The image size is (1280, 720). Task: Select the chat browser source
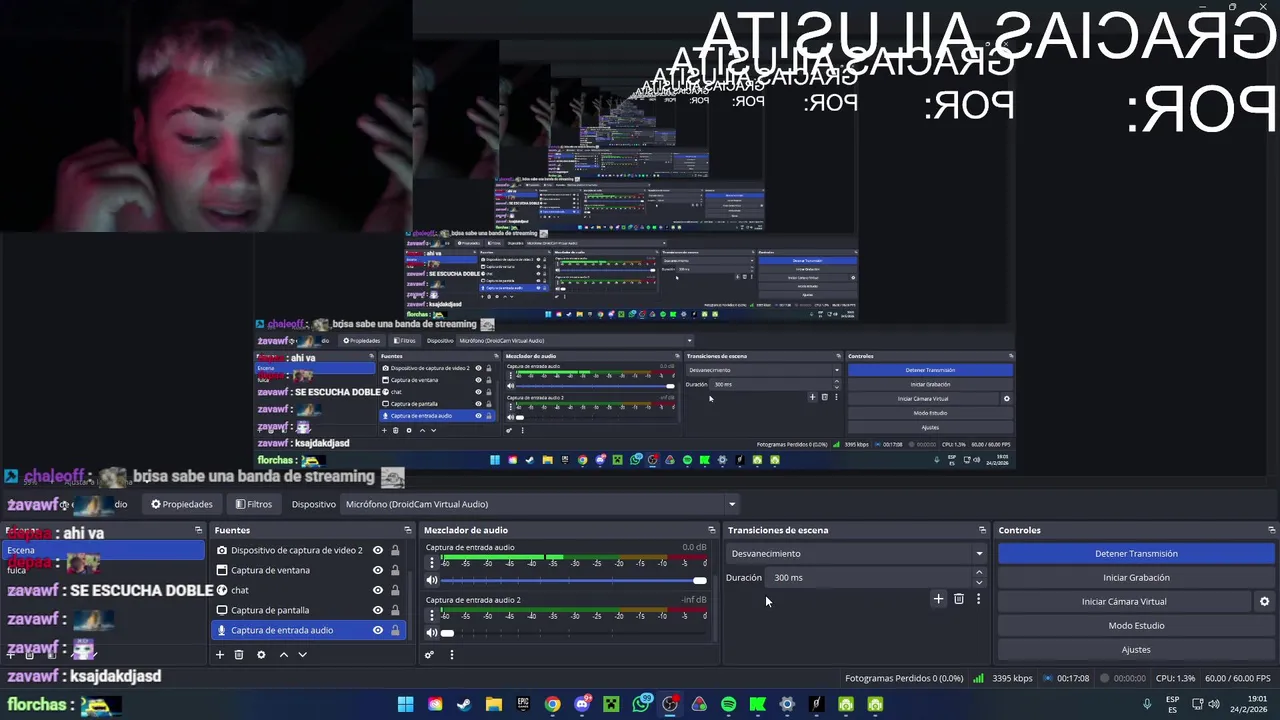[x=240, y=590]
